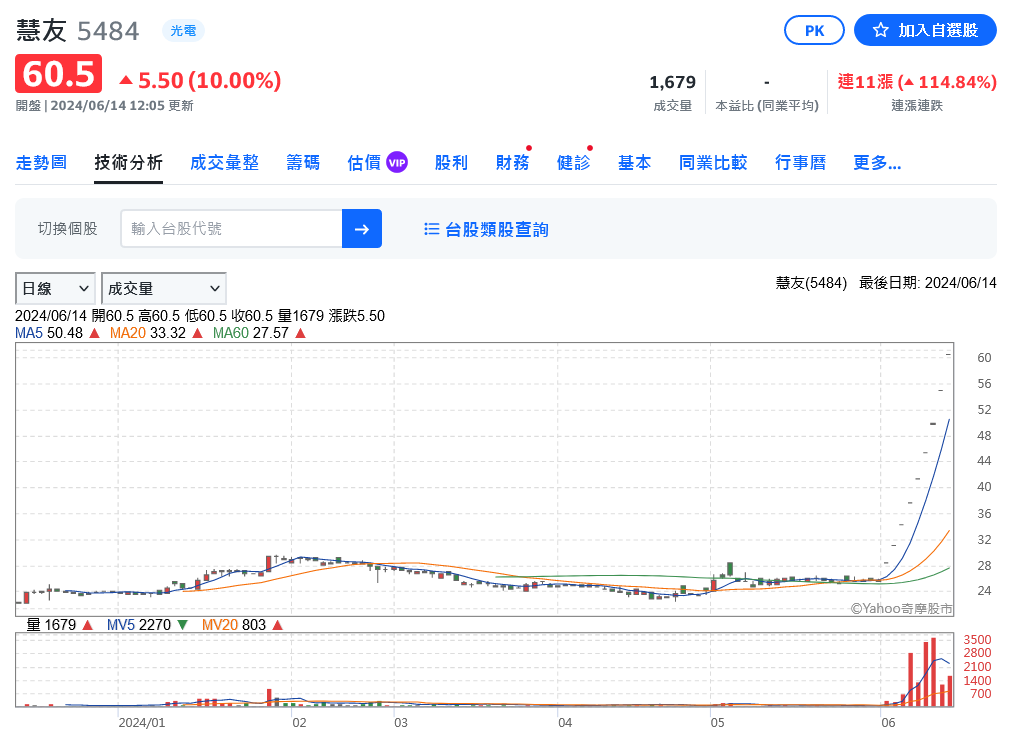Click the MV5 2270 volume legend
Image resolution: width=1014 pixels, height=734 pixels.
[x=147, y=625]
